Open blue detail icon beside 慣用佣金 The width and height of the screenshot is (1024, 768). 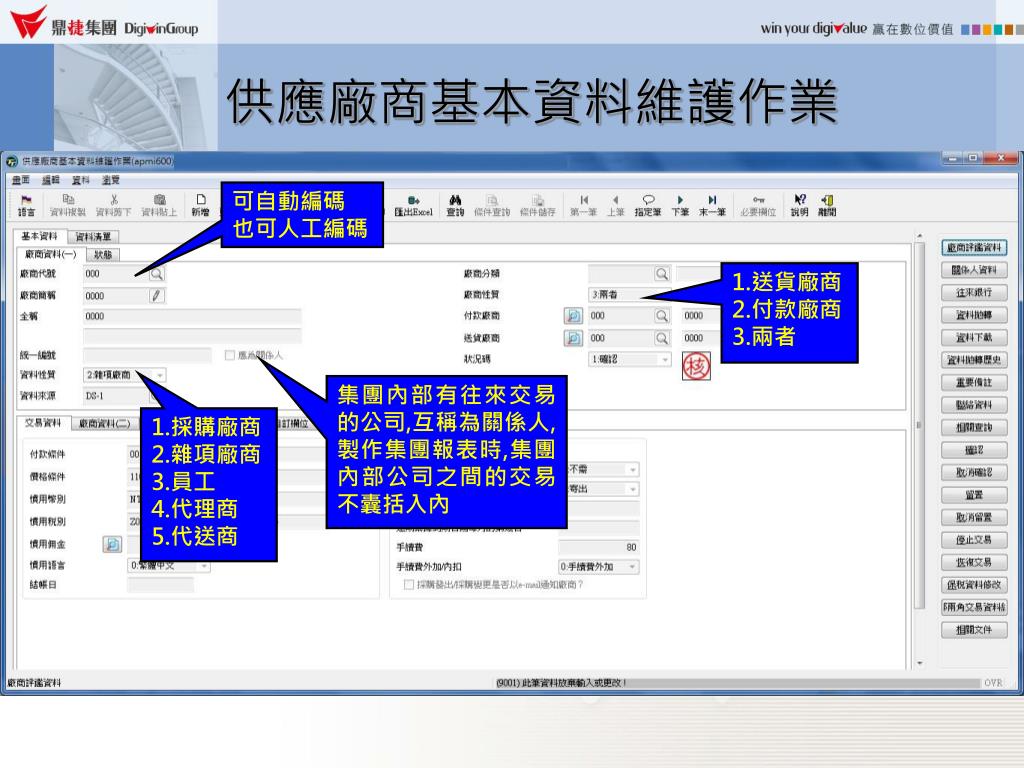tap(112, 544)
